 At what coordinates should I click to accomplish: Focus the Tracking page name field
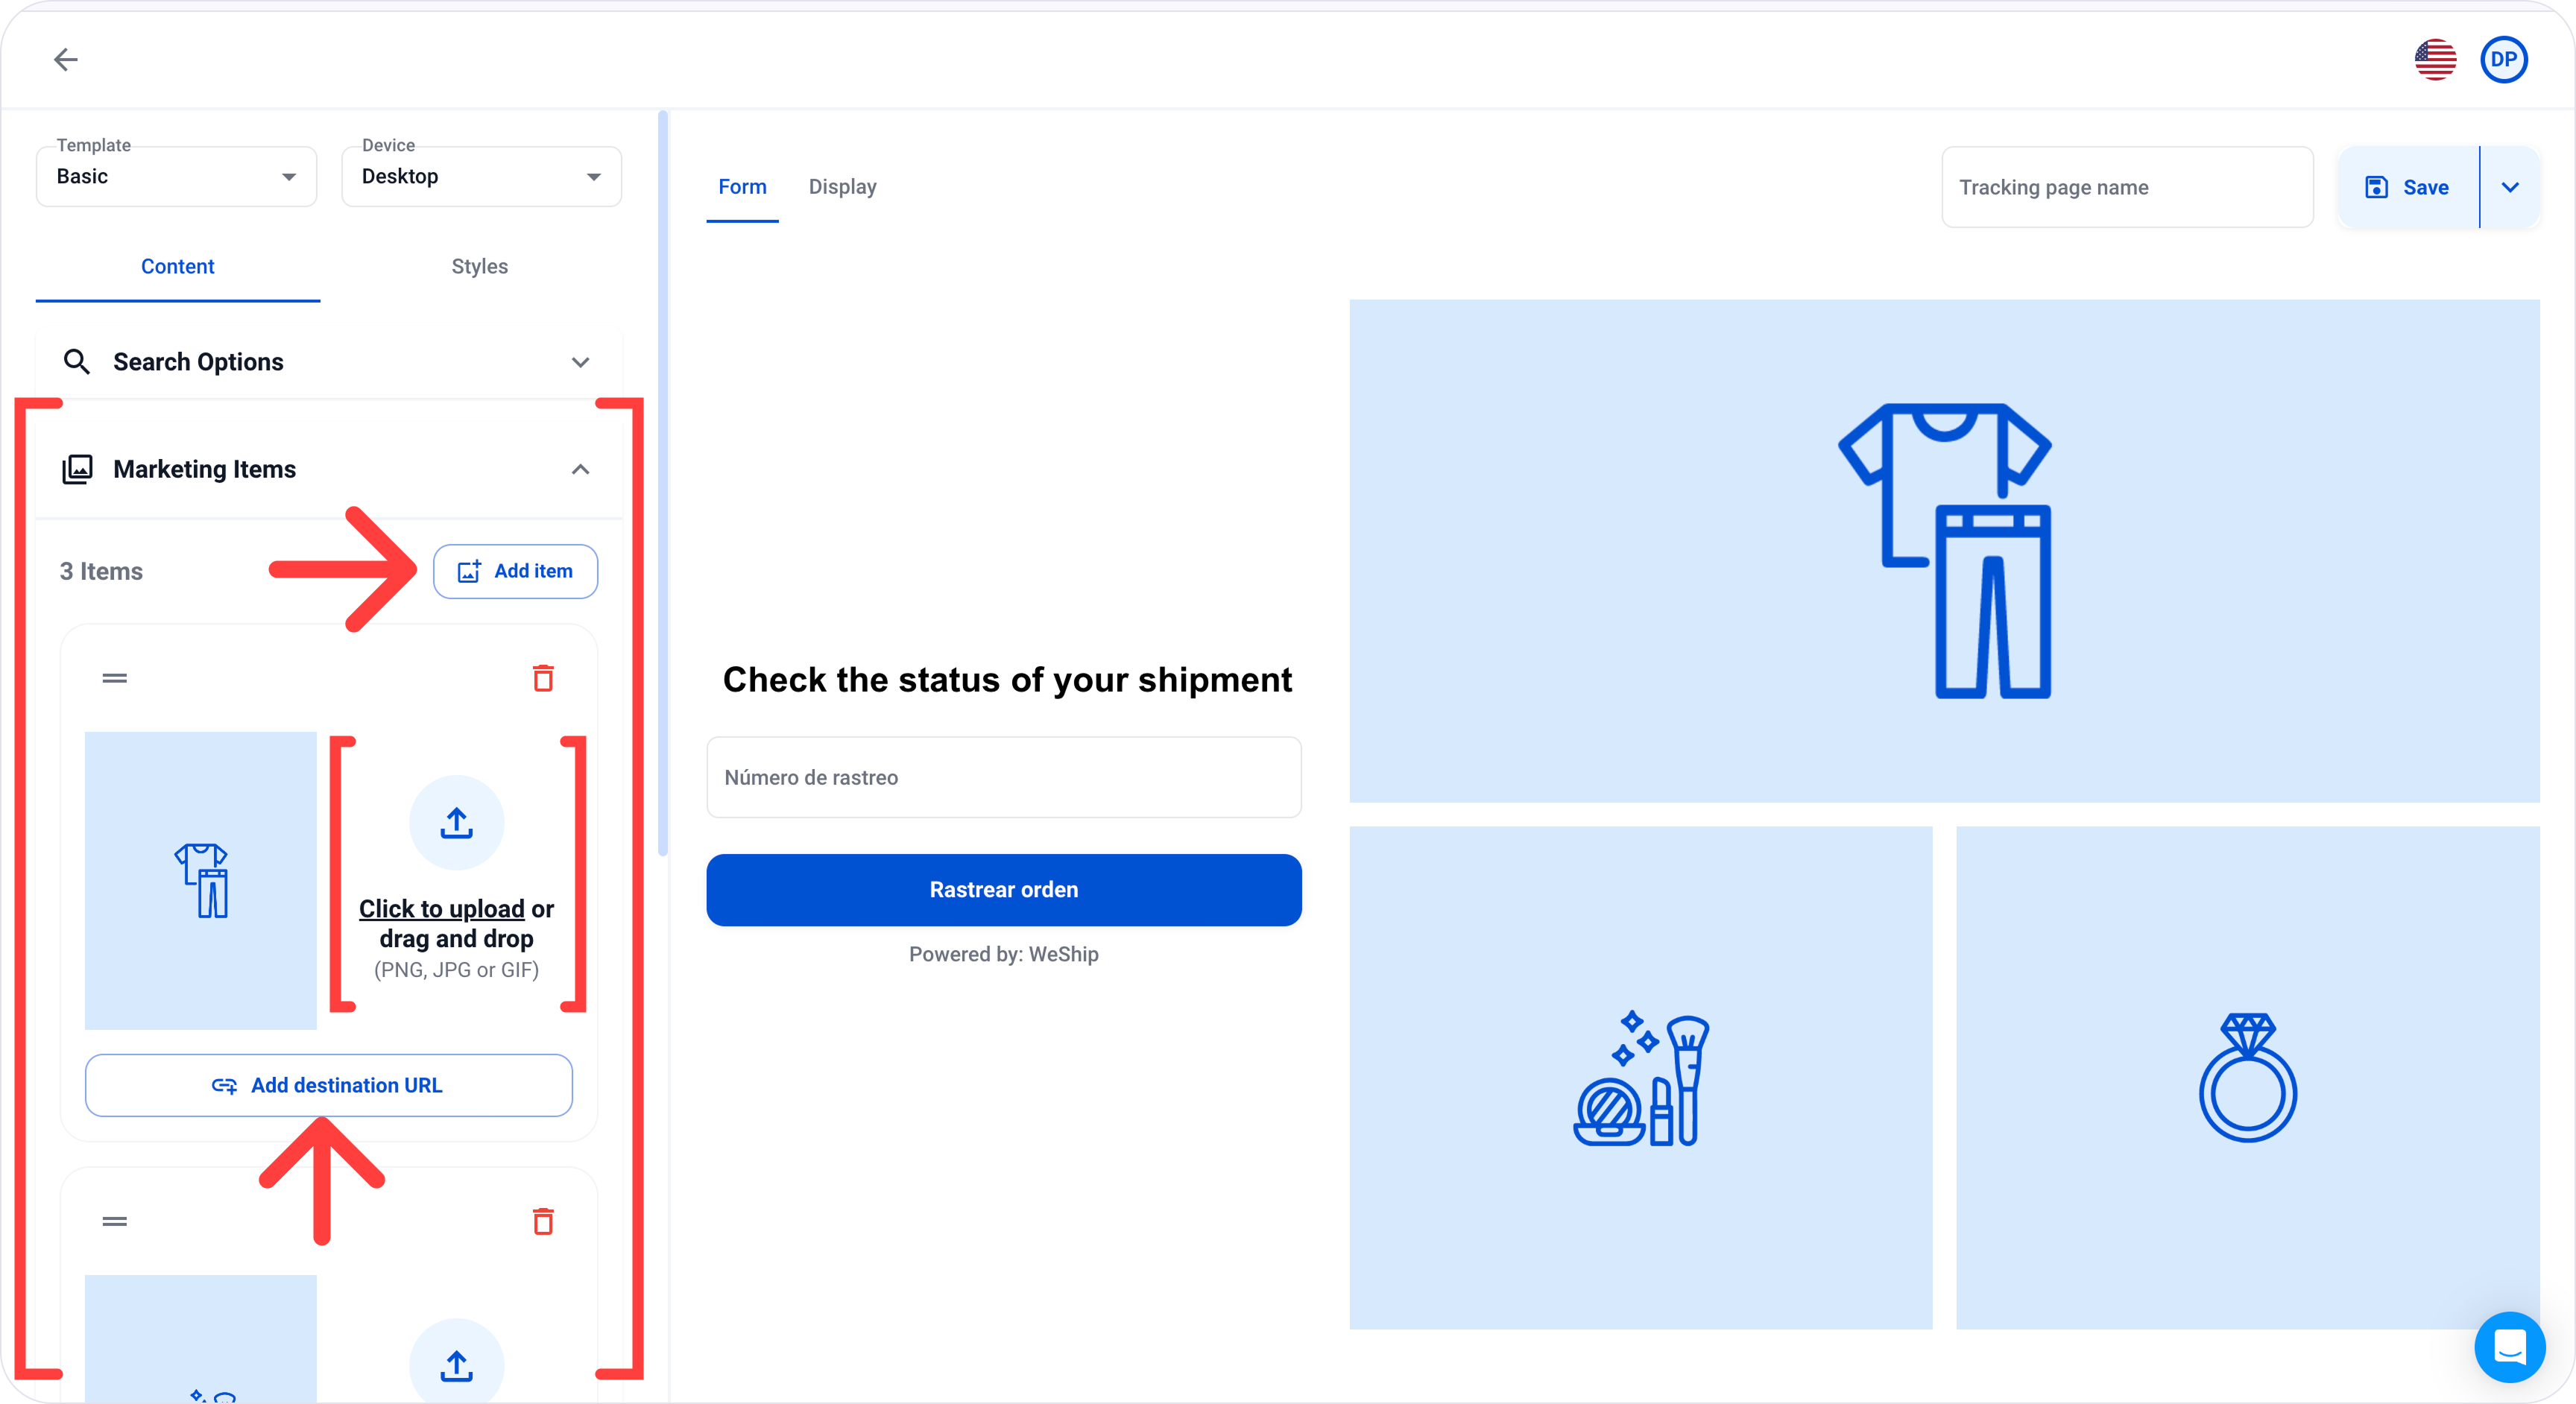[x=2127, y=187]
